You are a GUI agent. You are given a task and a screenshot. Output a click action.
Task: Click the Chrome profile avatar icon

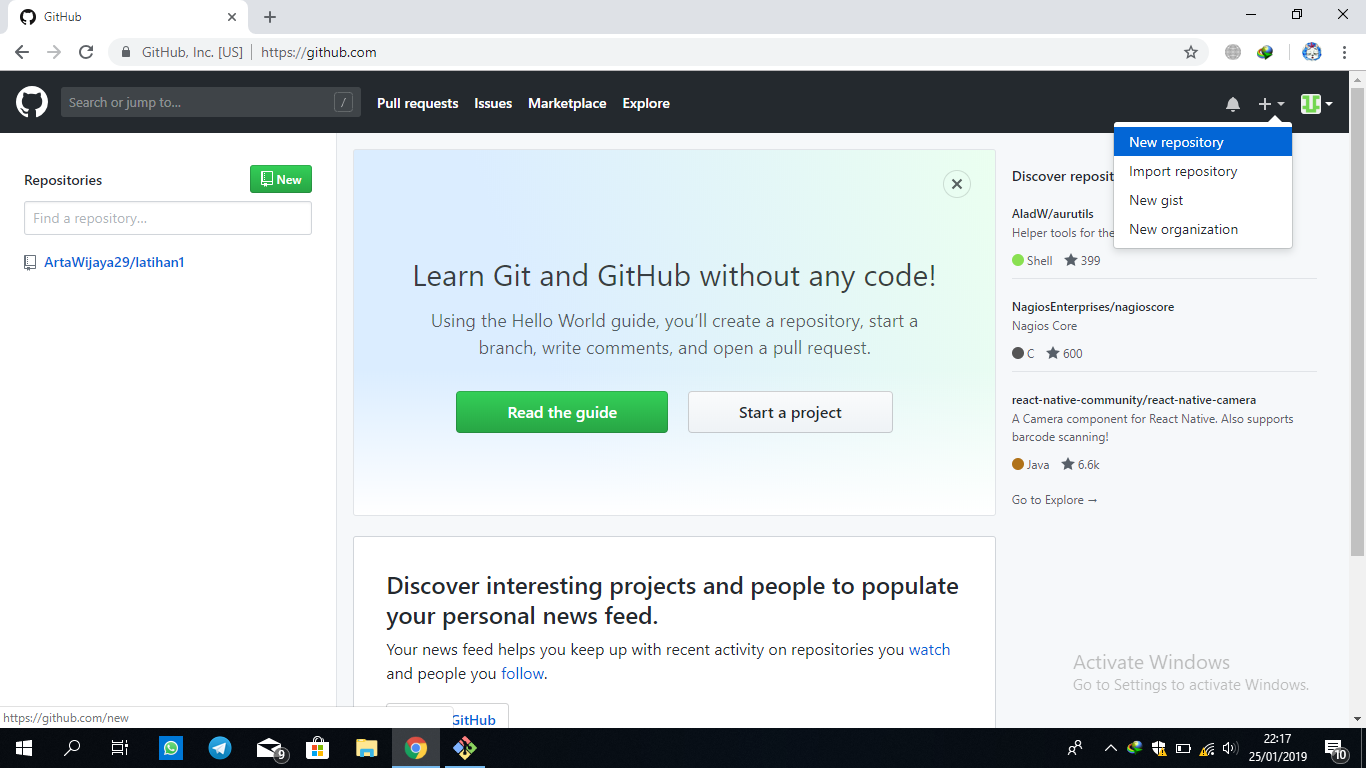tap(1312, 52)
